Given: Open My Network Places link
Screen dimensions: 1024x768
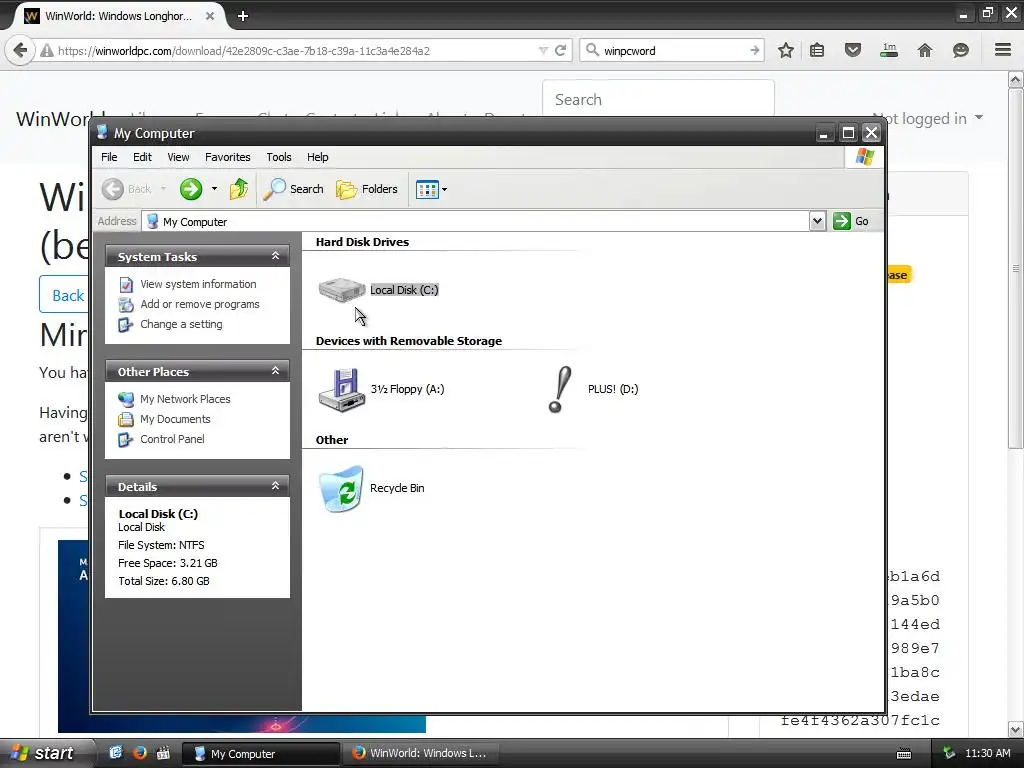Looking at the screenshot, I should pos(185,399).
